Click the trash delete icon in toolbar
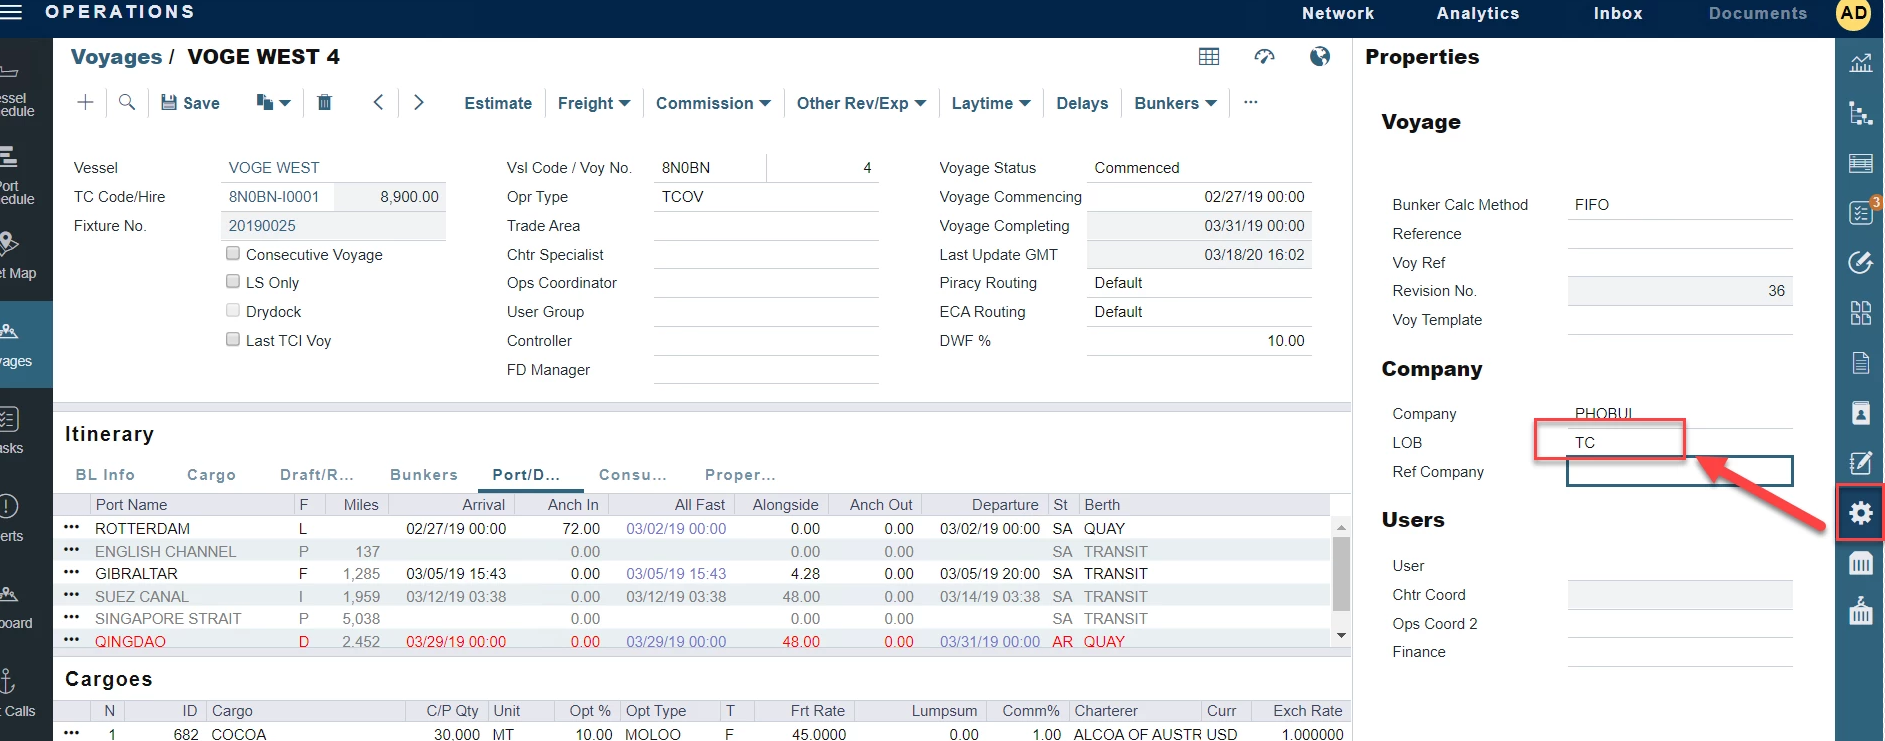 tap(324, 102)
